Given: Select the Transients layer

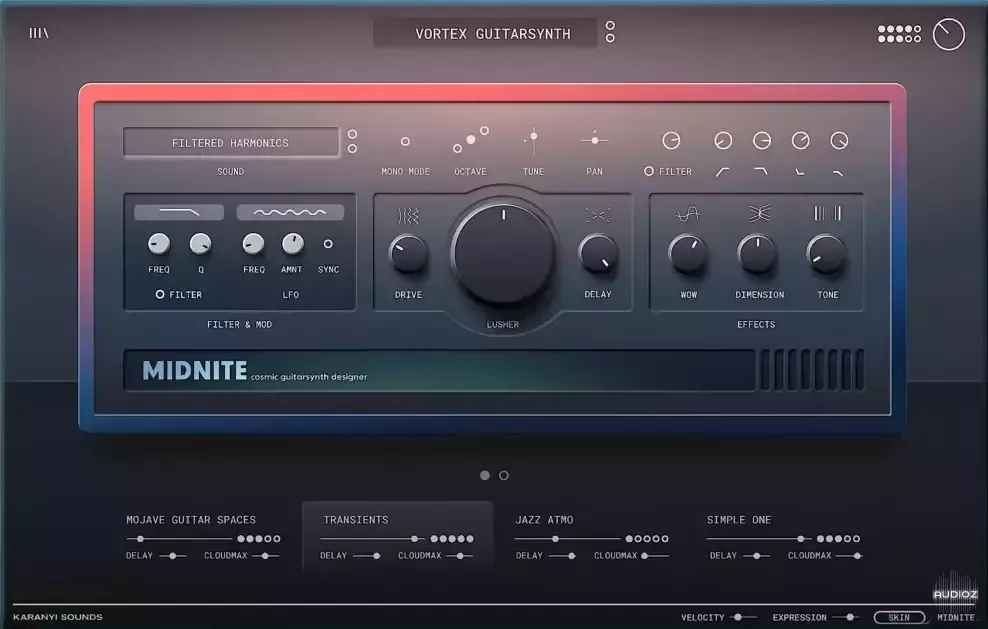Looking at the screenshot, I should (356, 520).
